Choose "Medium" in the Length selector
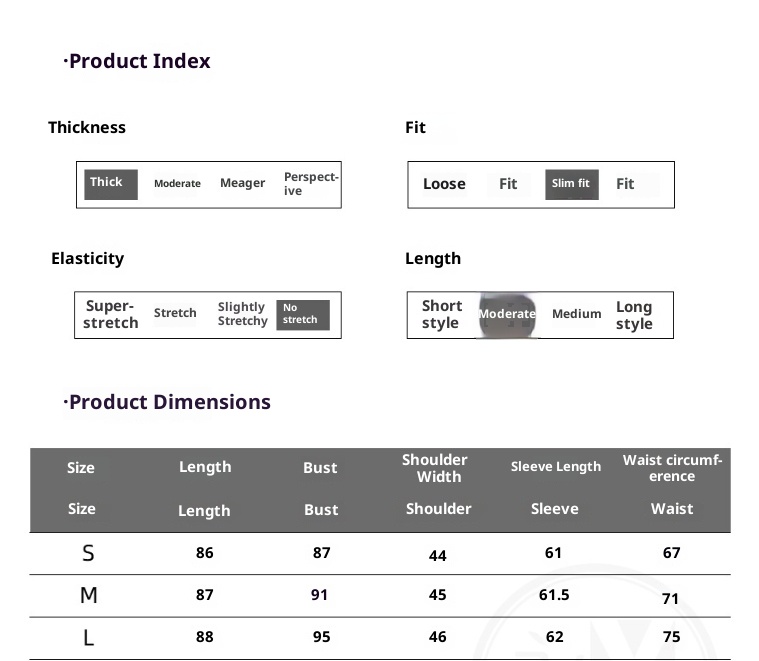 tap(577, 314)
